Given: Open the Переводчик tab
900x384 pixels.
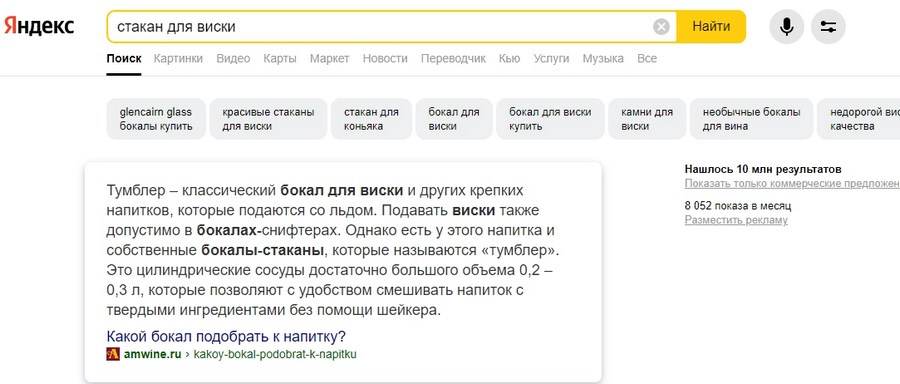Looking at the screenshot, I should click(x=453, y=59).
